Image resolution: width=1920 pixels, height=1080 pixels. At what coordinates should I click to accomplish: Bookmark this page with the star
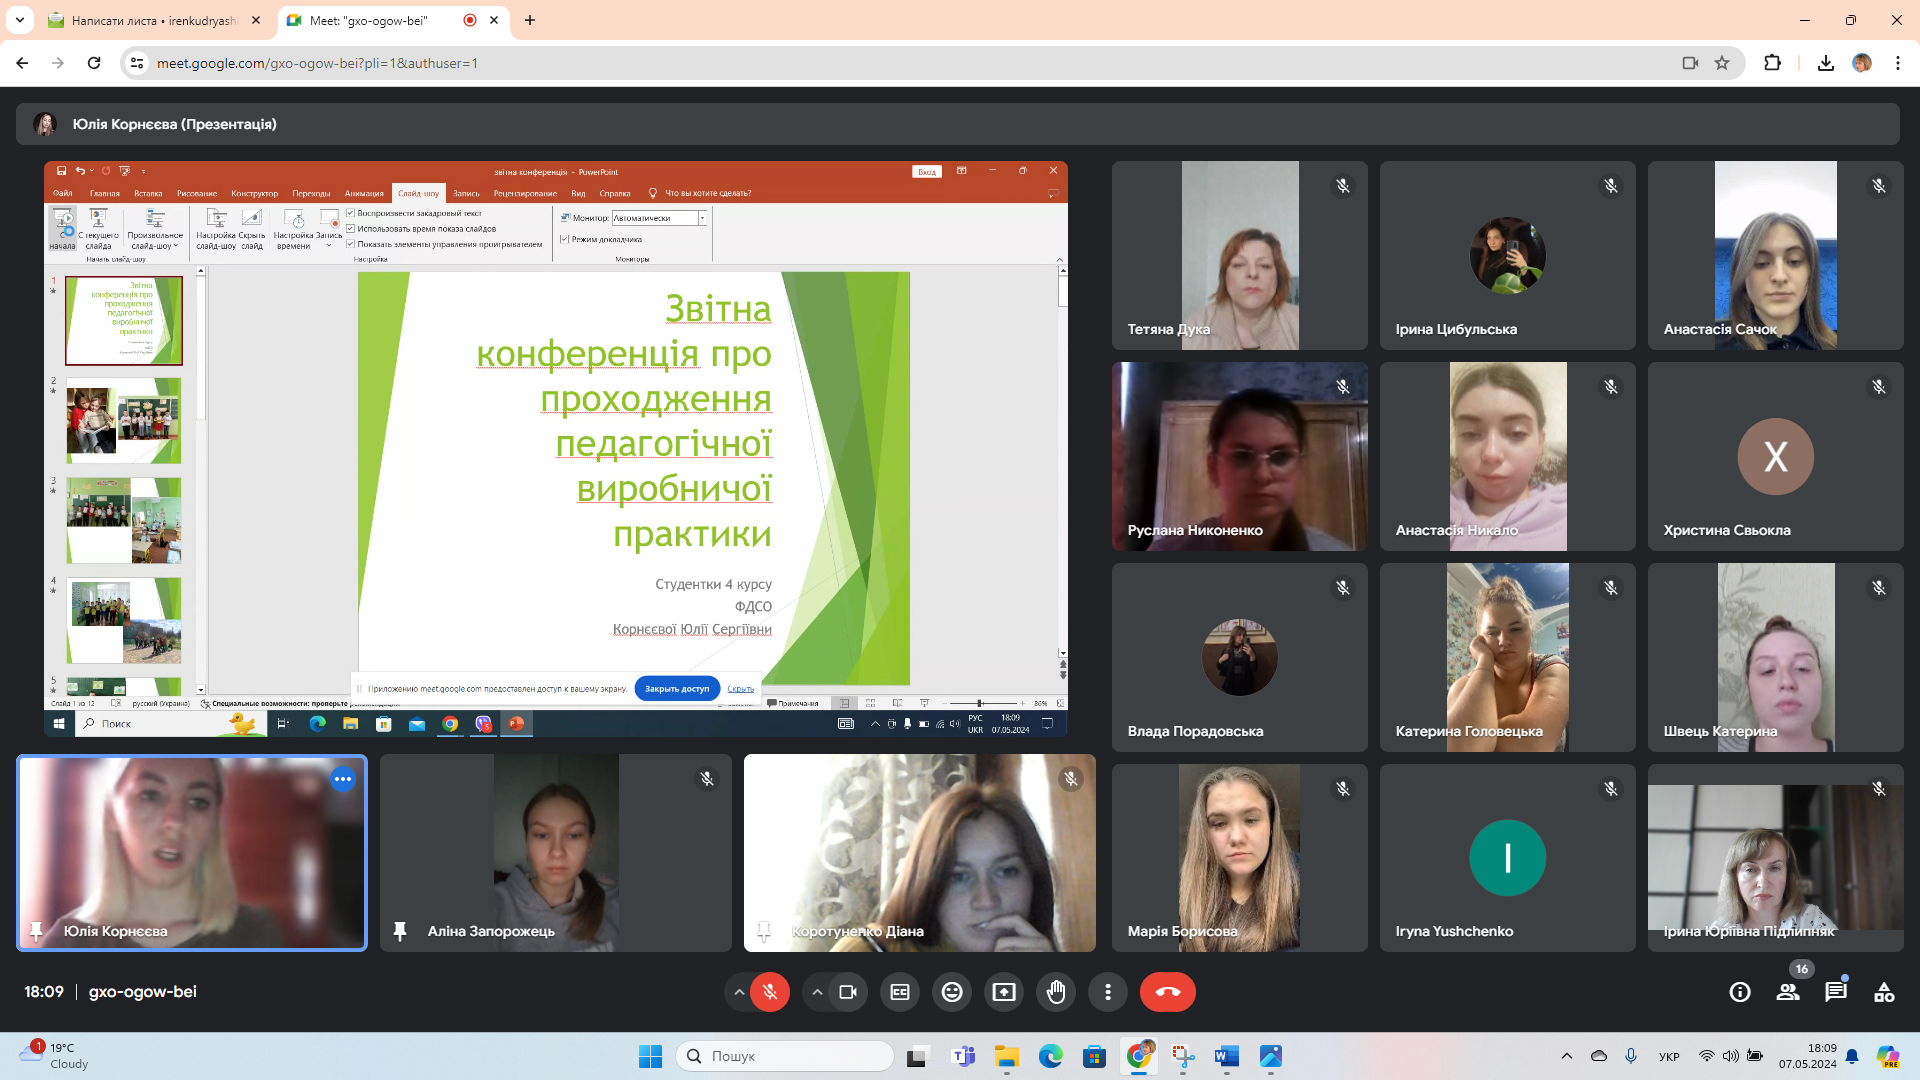pyautogui.click(x=1722, y=63)
